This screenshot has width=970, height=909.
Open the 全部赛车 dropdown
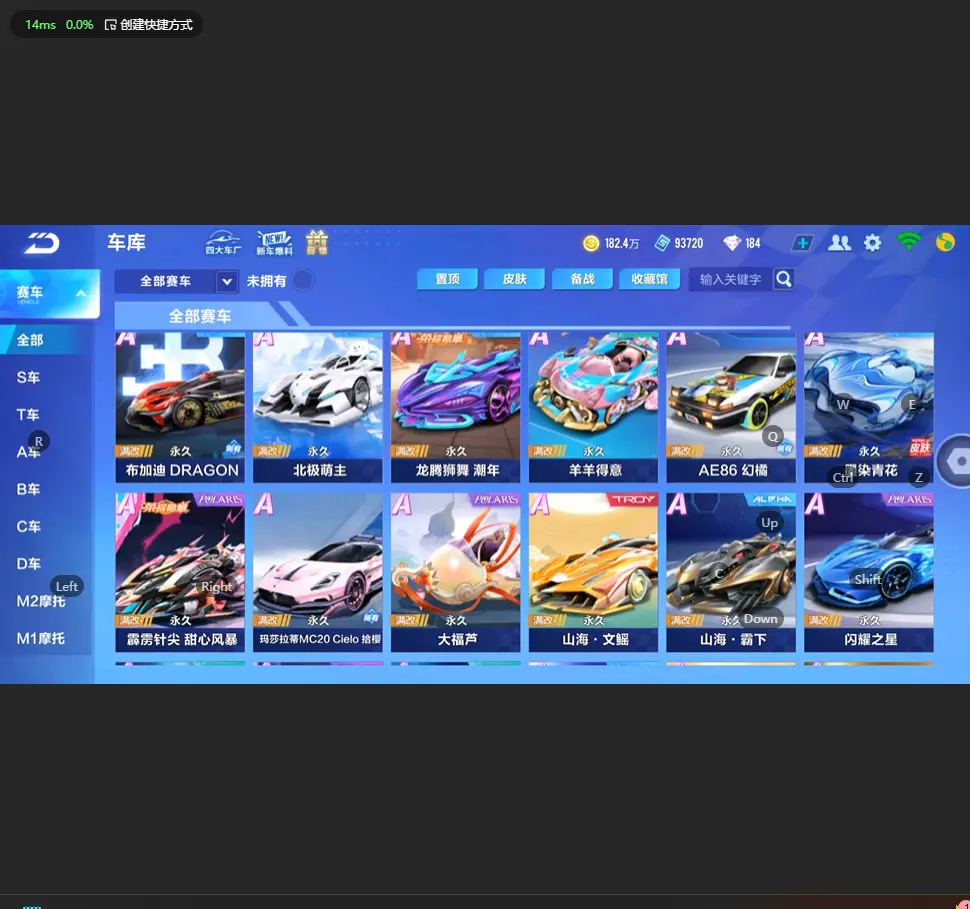click(x=176, y=281)
